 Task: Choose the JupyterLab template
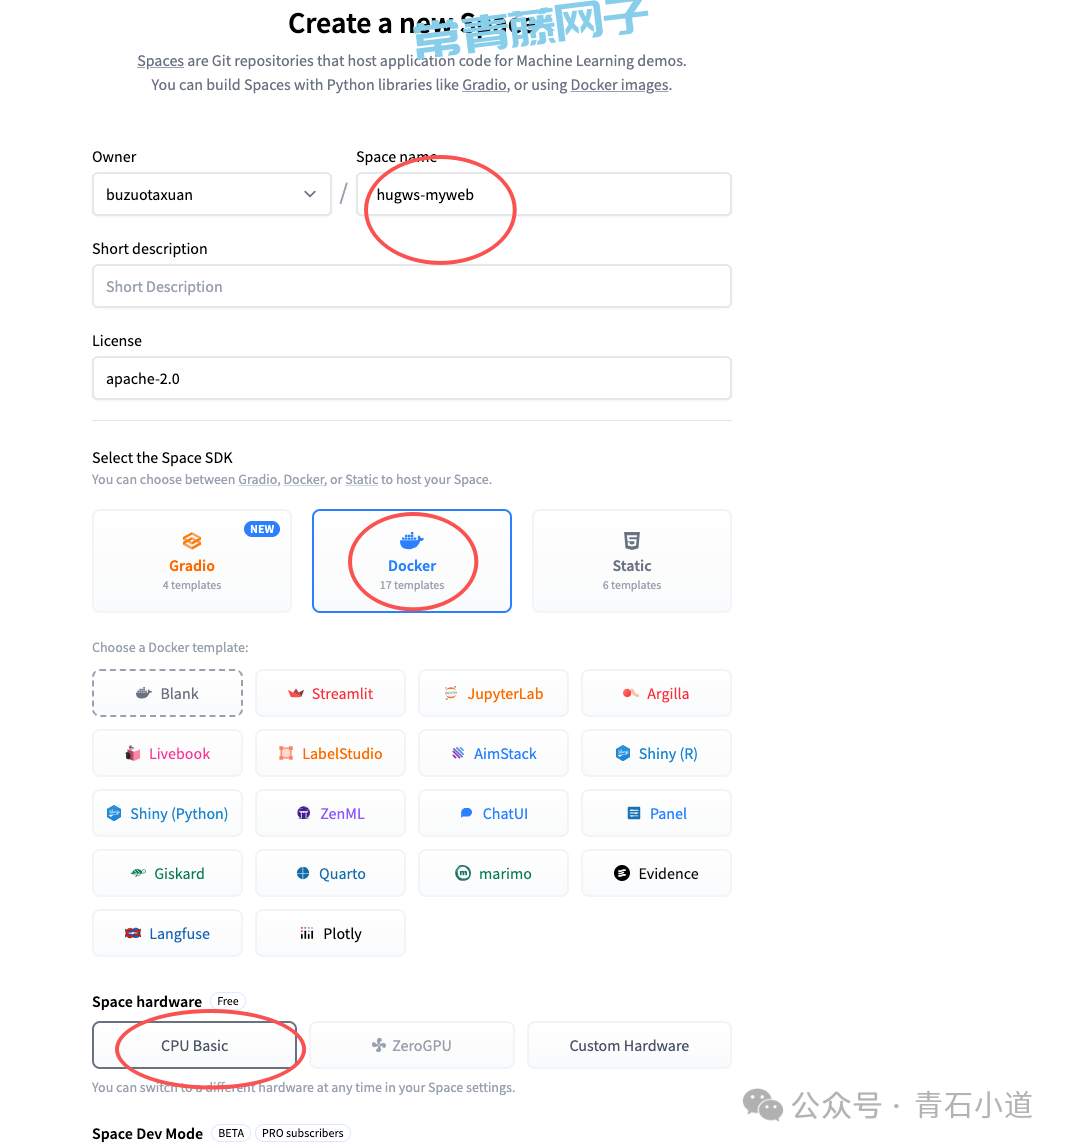(493, 693)
